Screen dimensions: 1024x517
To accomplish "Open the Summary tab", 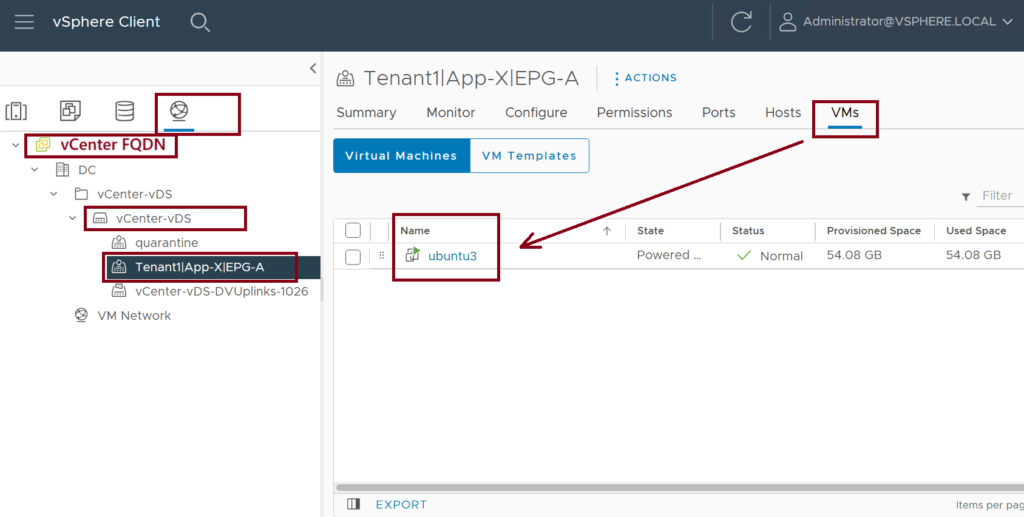I will click(x=366, y=112).
